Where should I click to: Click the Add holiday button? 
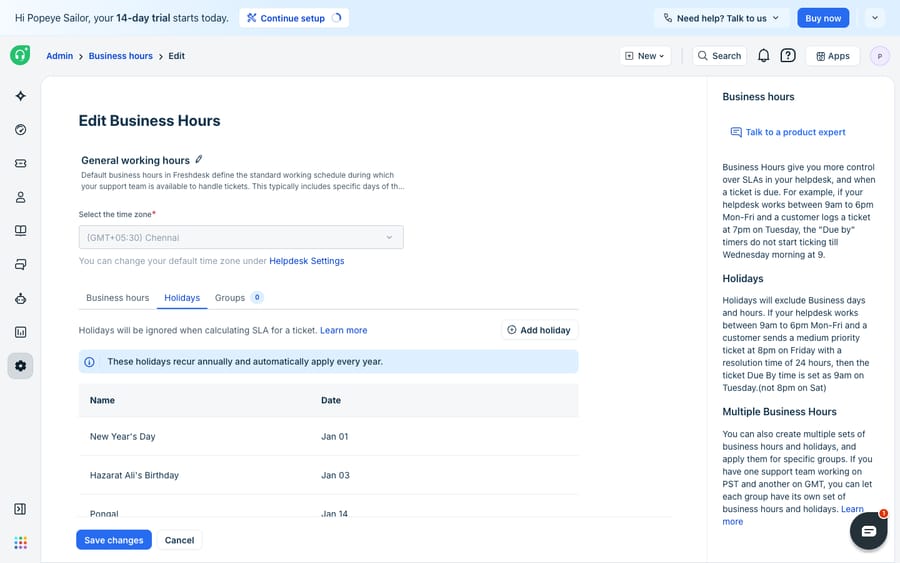point(539,330)
